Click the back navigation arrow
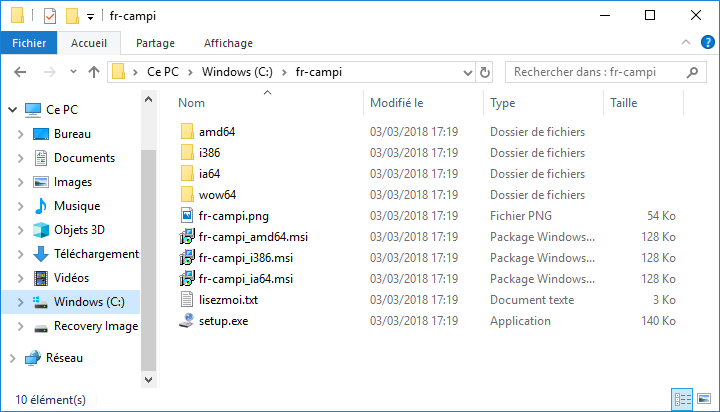 pyautogui.click(x=20, y=72)
